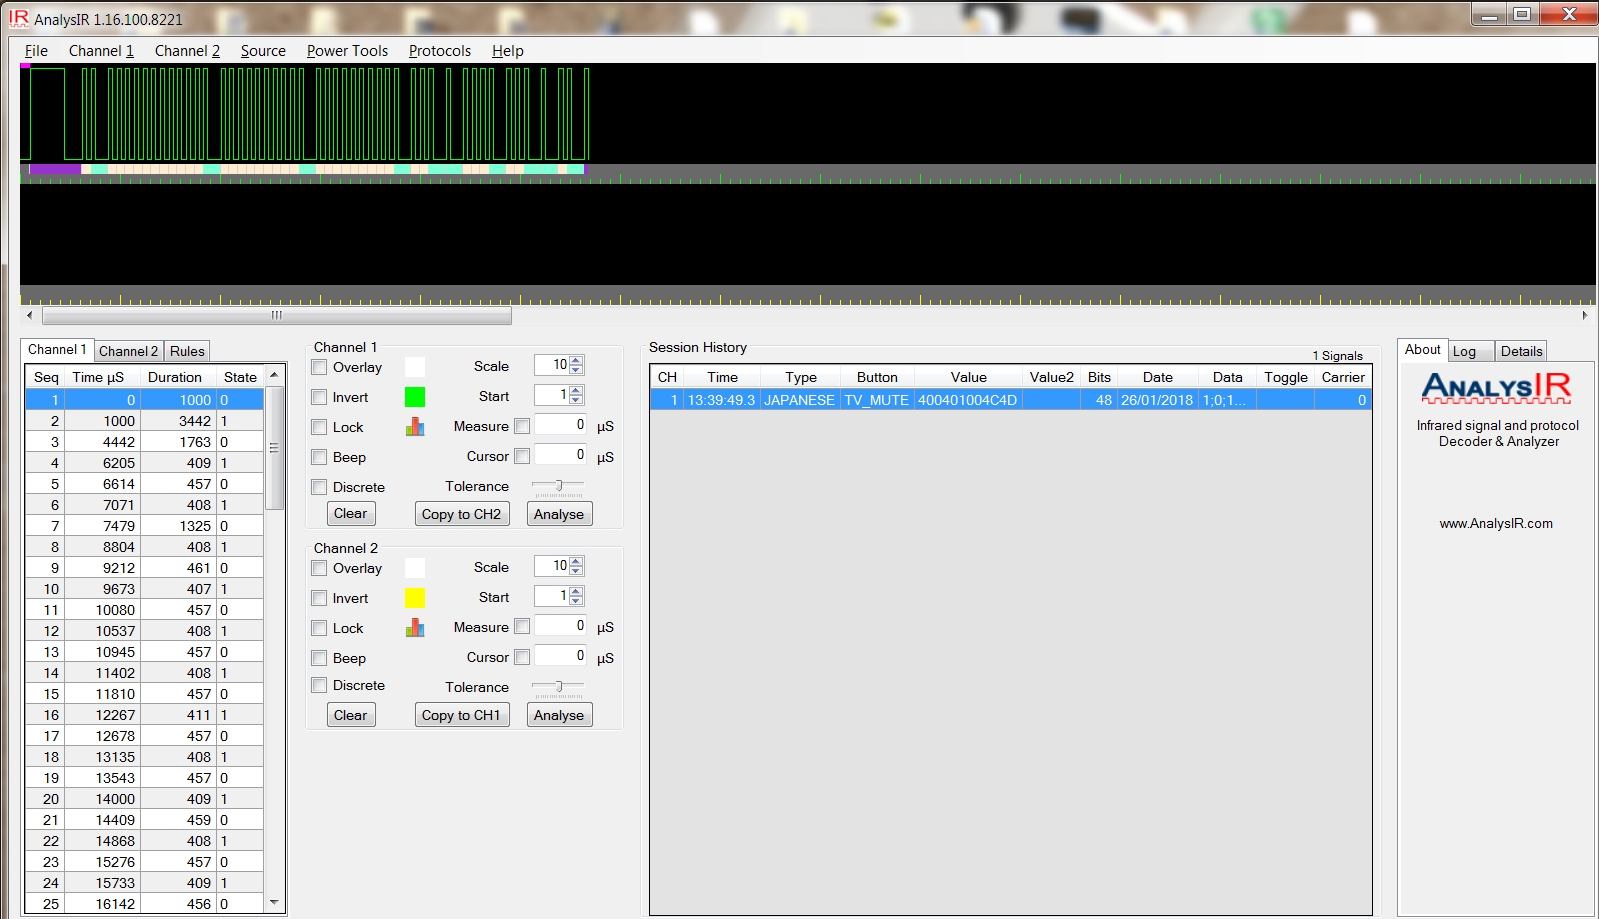The height and width of the screenshot is (919, 1599).
Task: Pick the Channel 2 yellow trace color swatch
Action: (x=415, y=598)
